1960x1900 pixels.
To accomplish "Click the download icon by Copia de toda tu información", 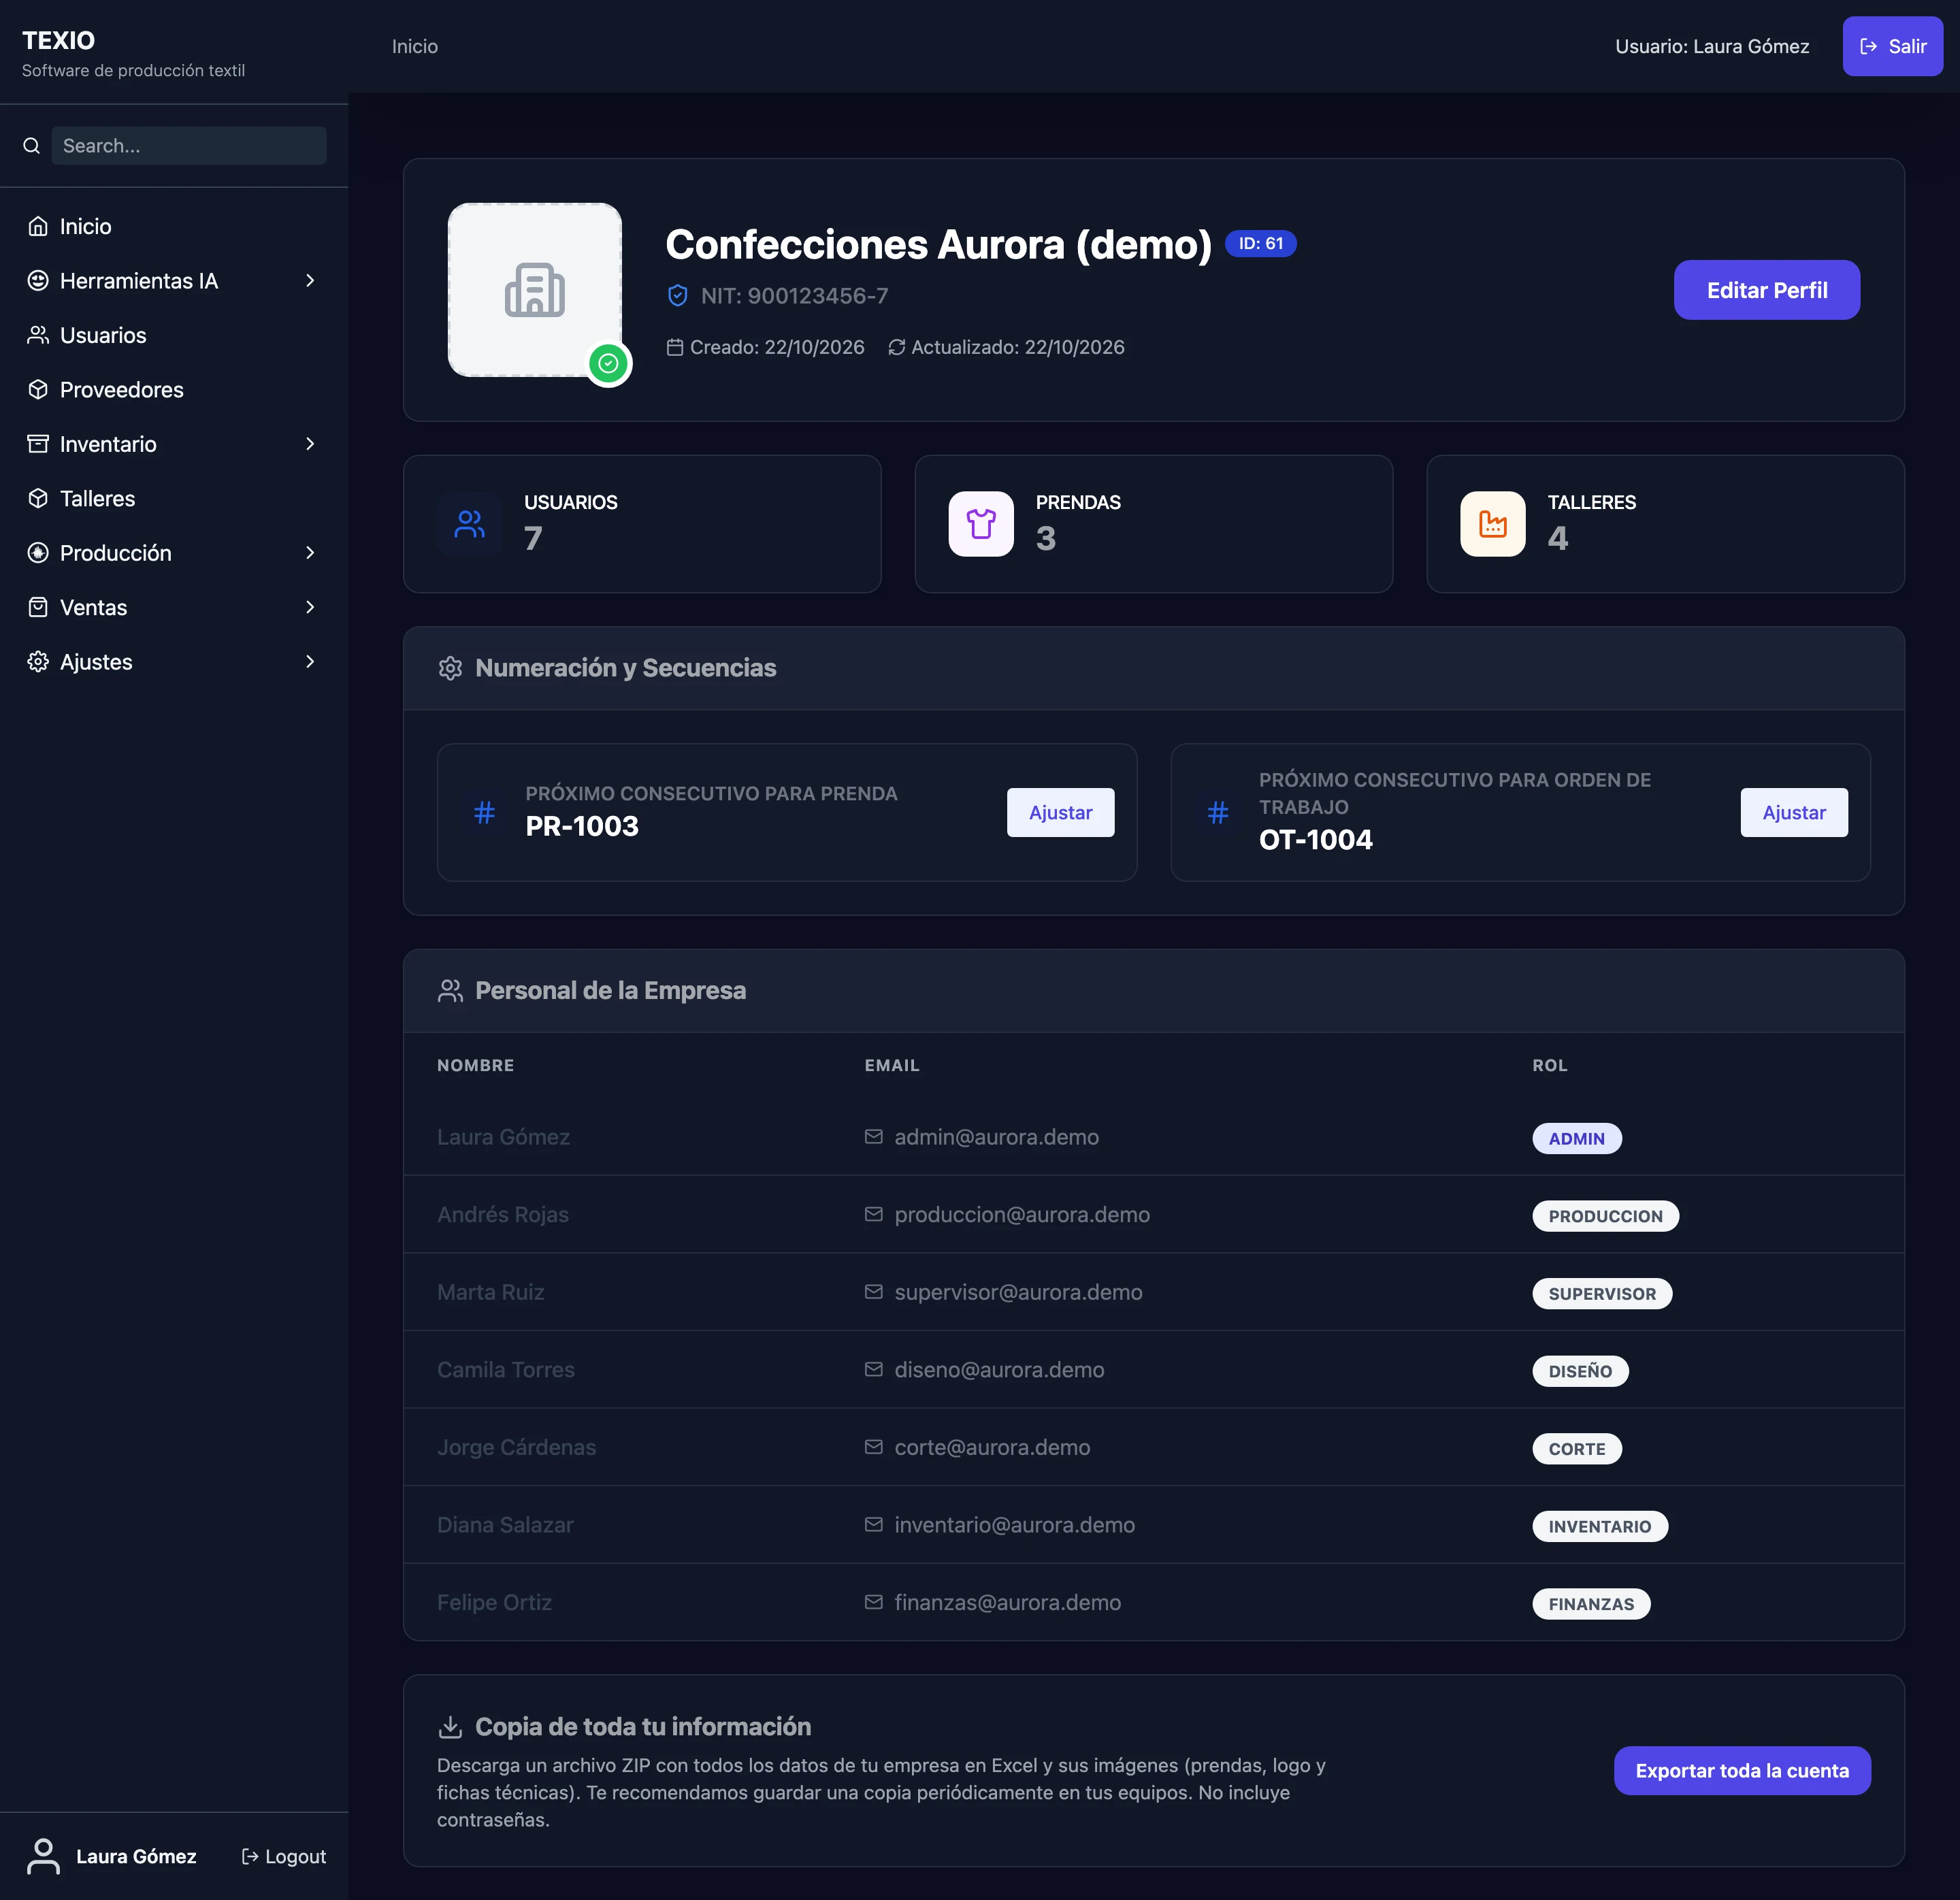I will point(450,1727).
